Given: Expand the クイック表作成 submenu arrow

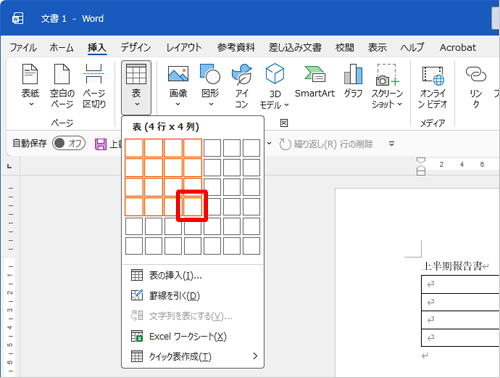Looking at the screenshot, I should point(255,356).
